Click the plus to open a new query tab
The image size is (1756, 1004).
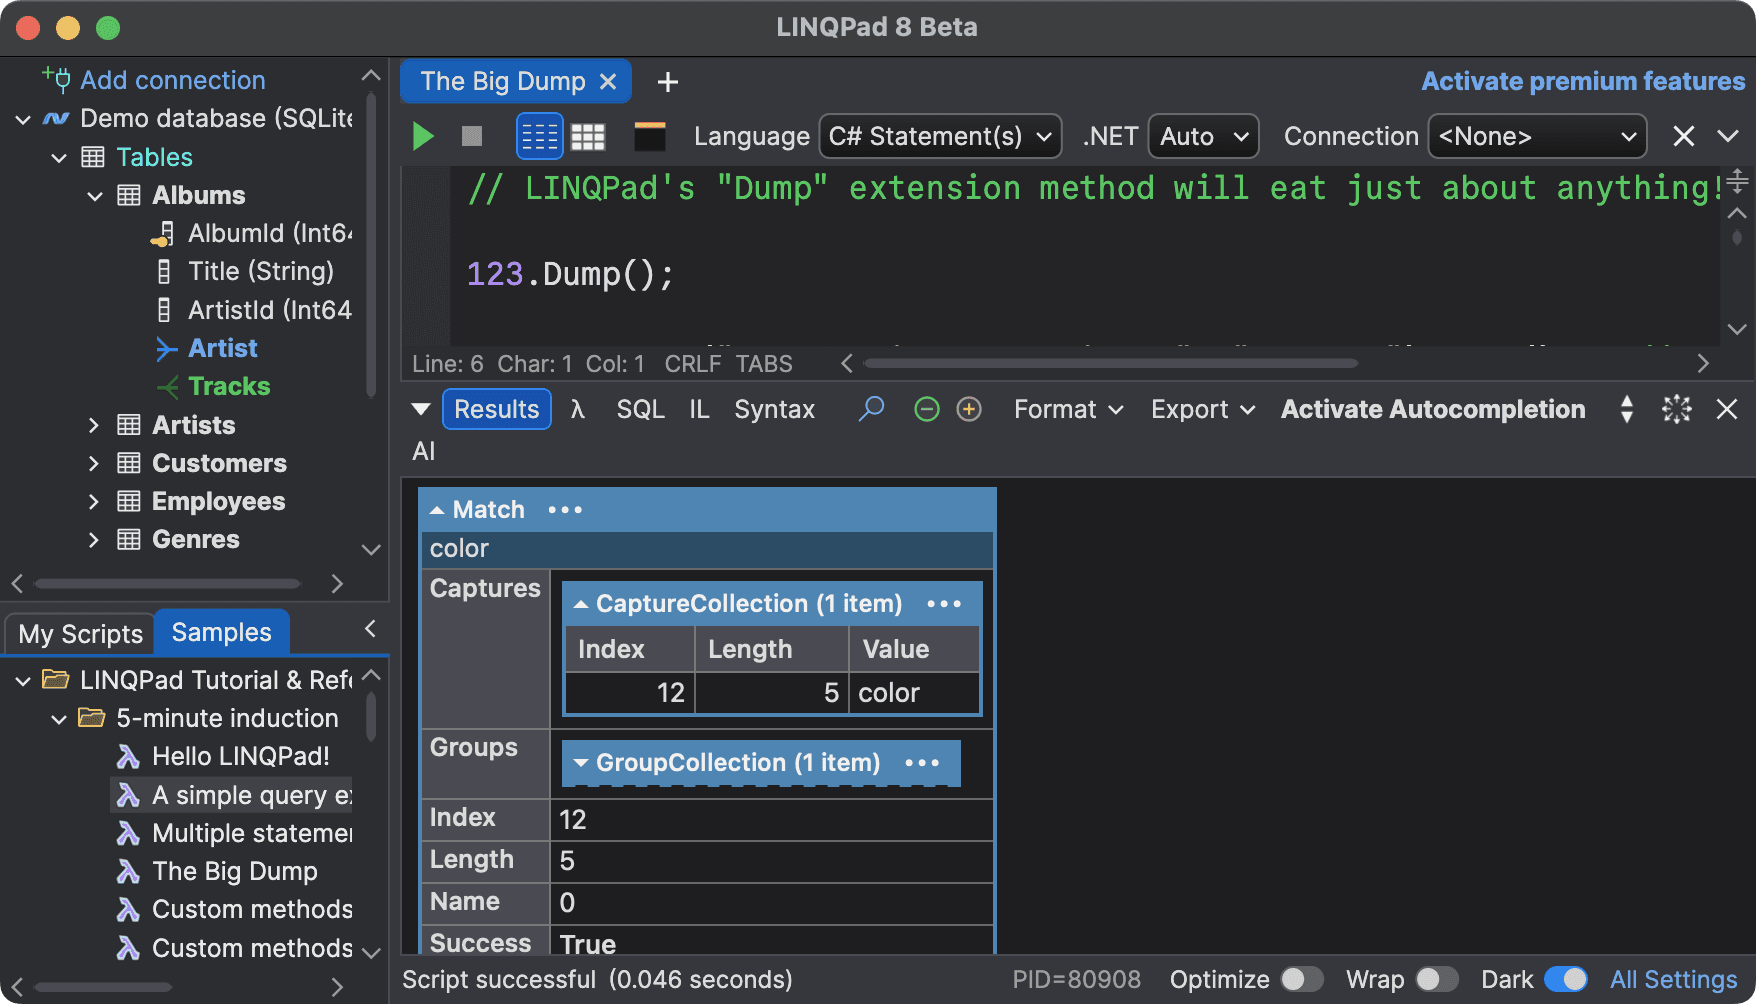666,81
